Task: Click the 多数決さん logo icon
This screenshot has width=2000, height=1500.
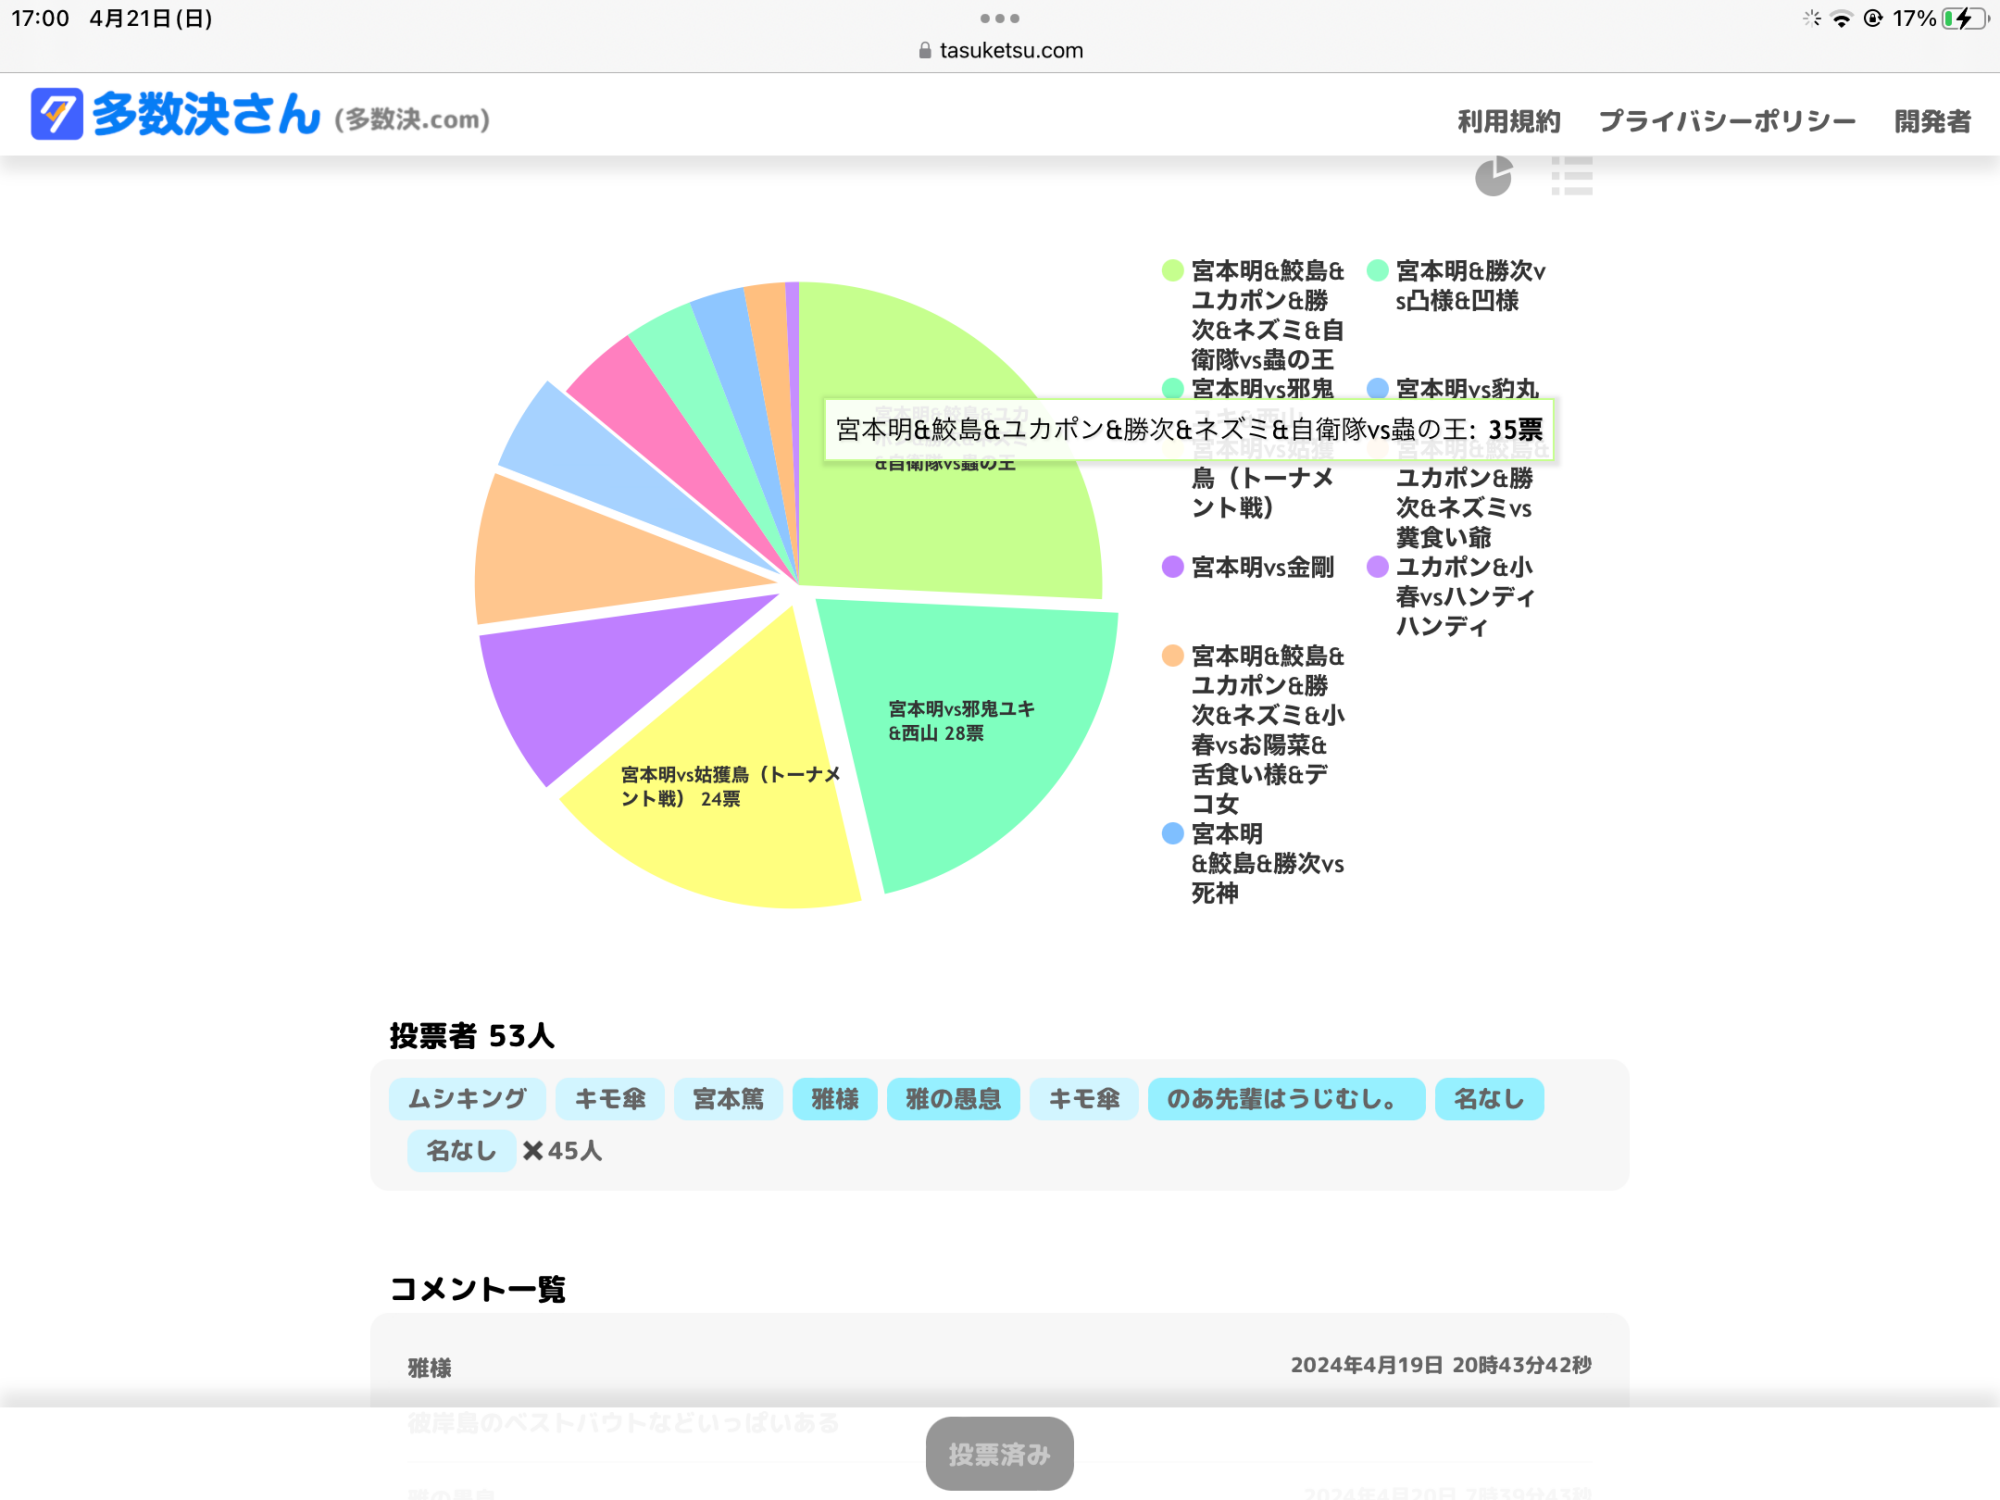Action: [x=56, y=114]
